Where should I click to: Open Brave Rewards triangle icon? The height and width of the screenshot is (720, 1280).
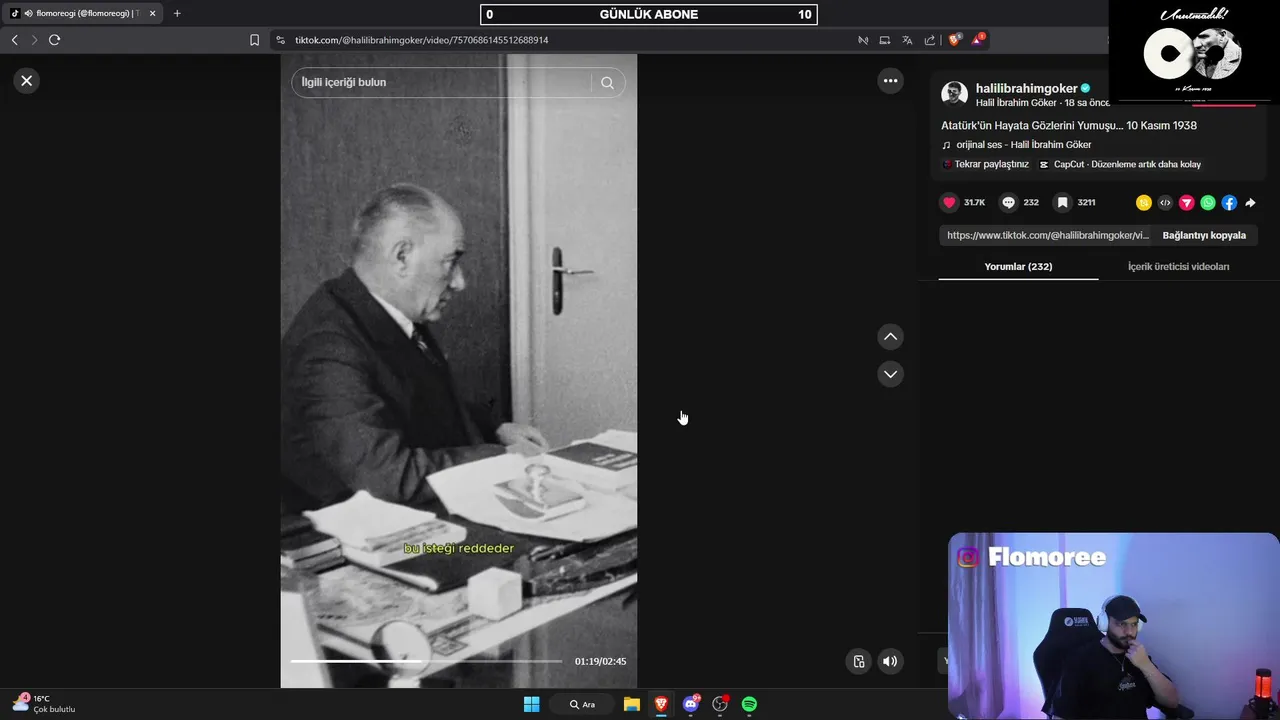pos(978,40)
